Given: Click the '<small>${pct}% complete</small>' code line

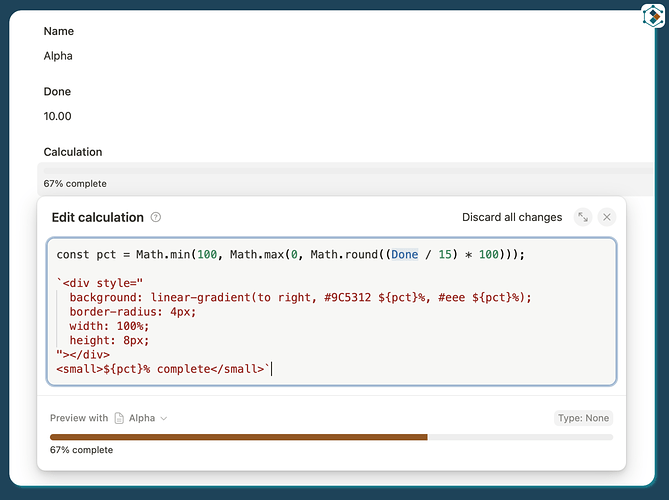Looking at the screenshot, I should coord(163,369).
